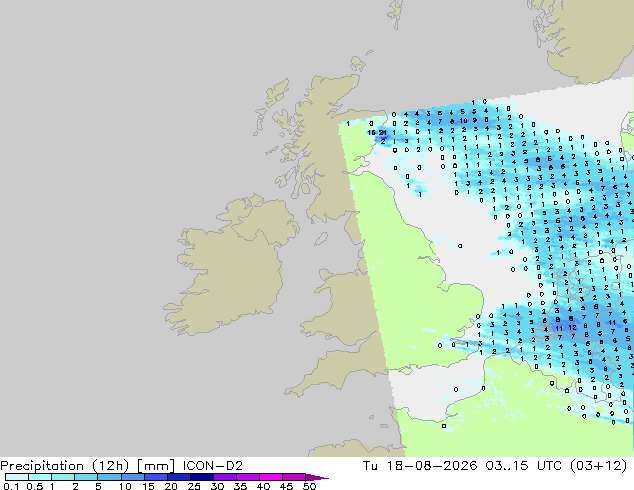Click the 1–2 mm legend color swatch
This screenshot has height=490, width=634.
[63, 477]
